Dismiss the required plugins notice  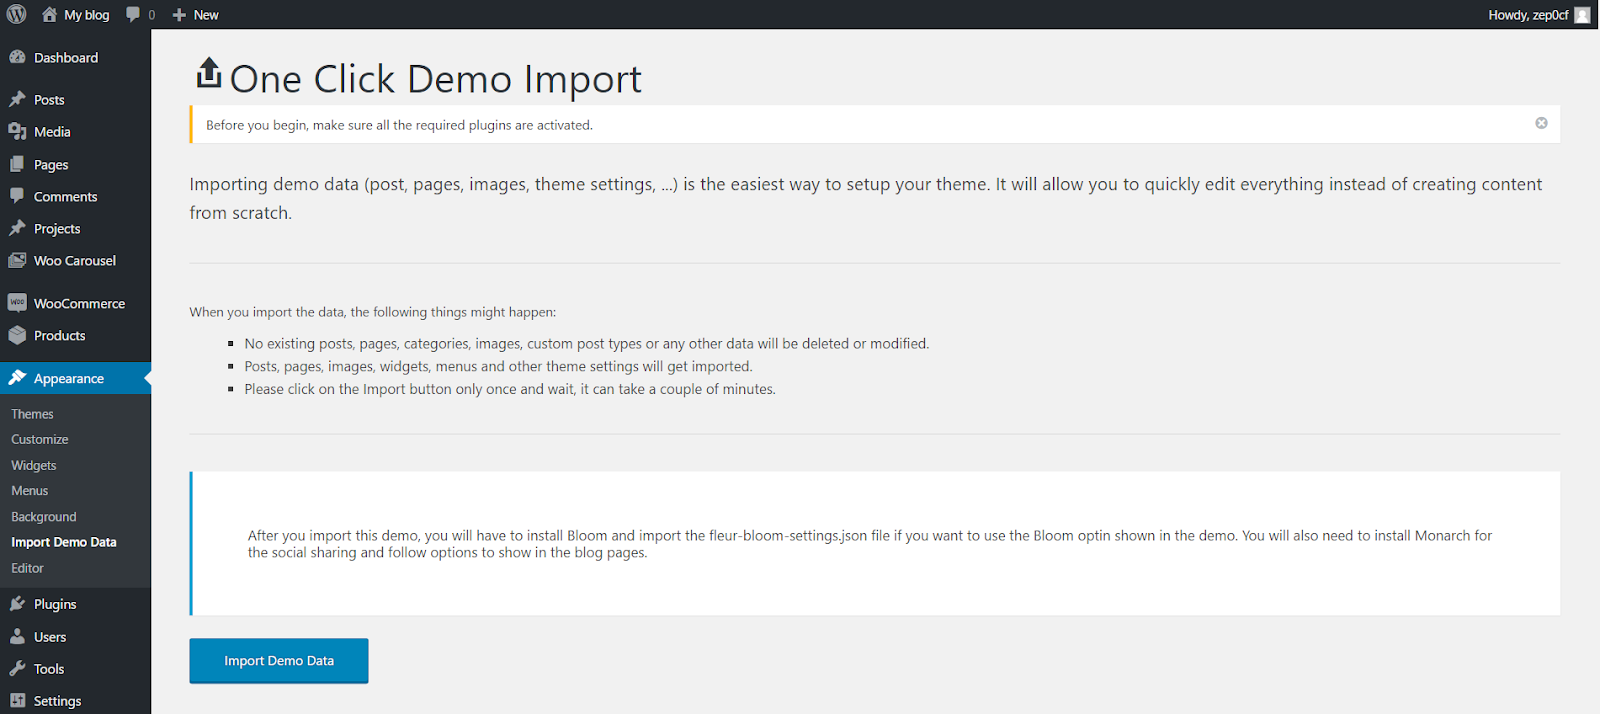[x=1541, y=123]
